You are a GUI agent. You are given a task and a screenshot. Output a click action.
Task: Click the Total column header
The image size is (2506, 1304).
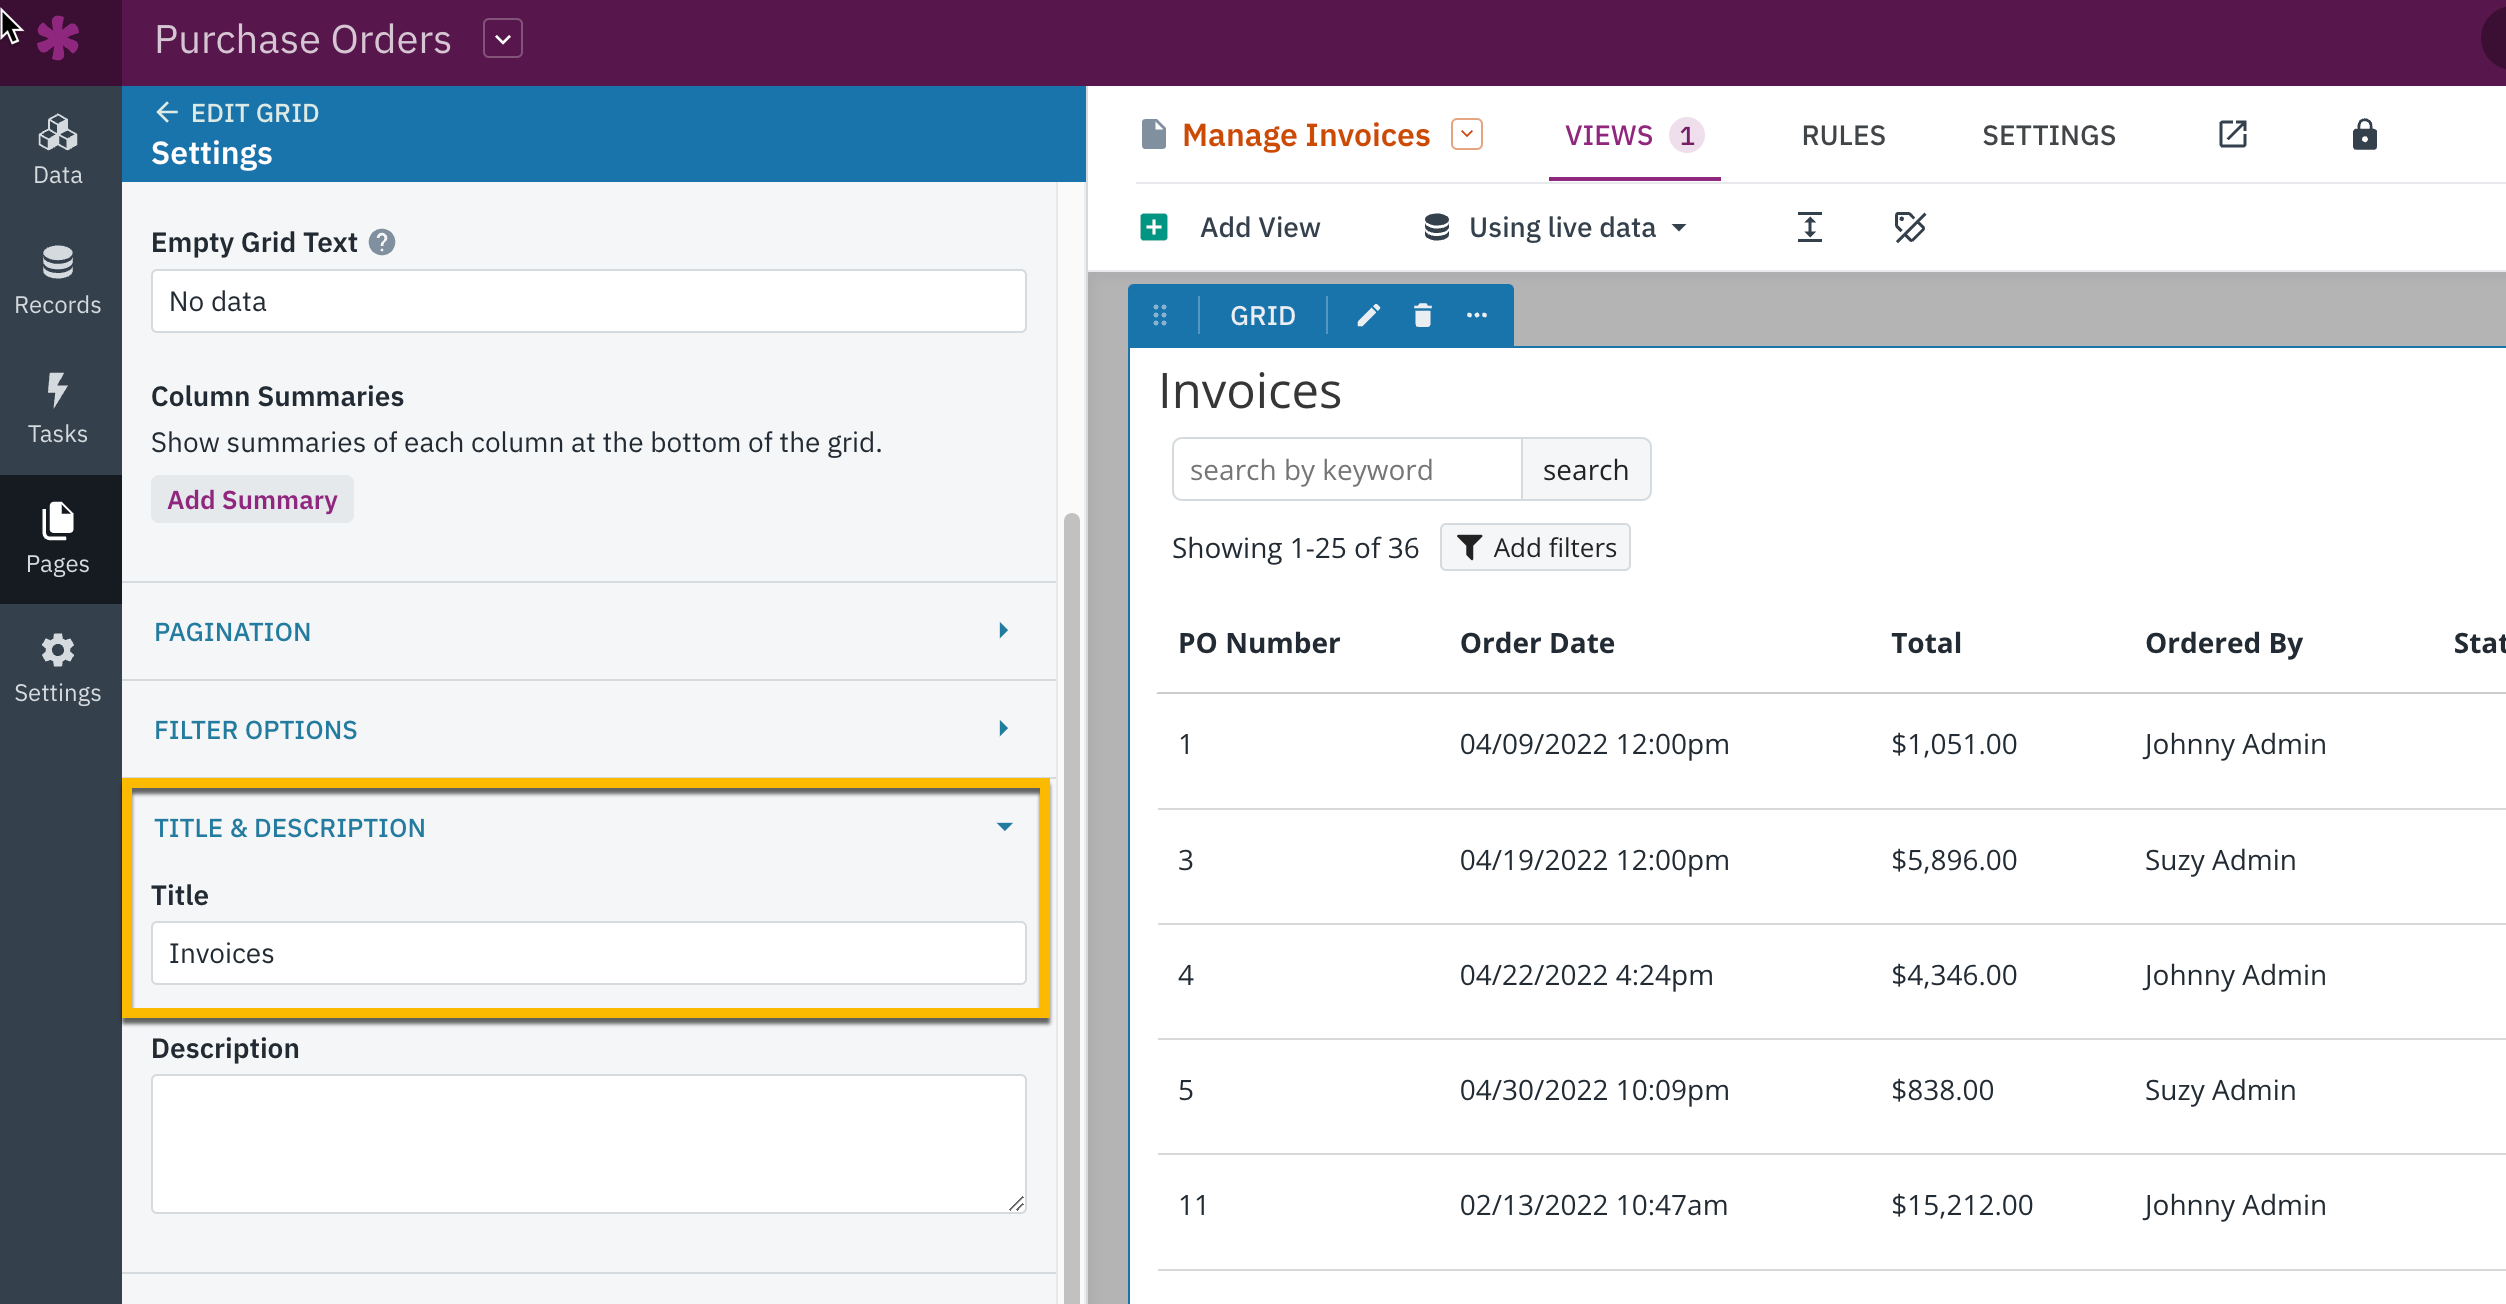pyautogui.click(x=1926, y=643)
